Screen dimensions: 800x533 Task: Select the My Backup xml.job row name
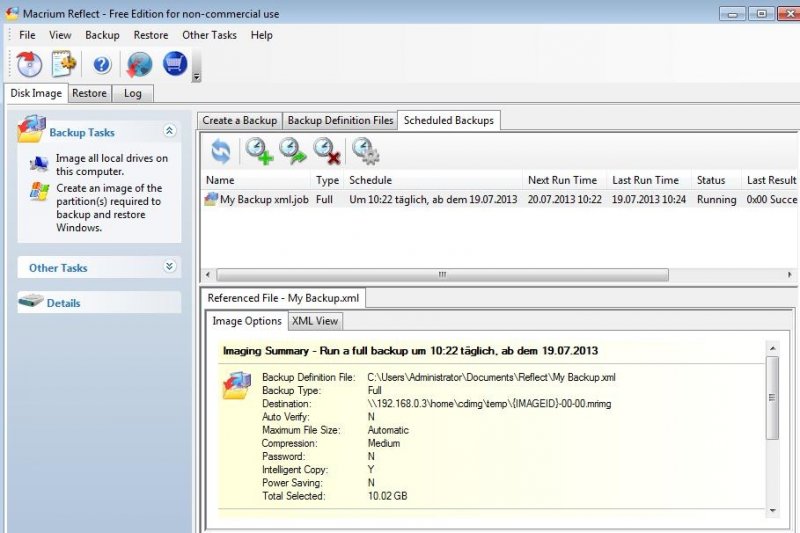264,199
